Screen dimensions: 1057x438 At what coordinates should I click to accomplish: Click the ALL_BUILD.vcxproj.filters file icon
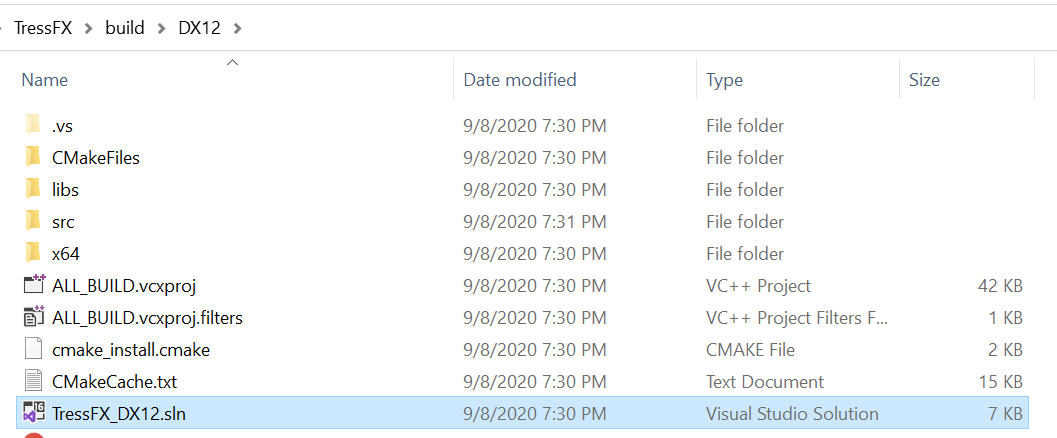click(x=33, y=318)
